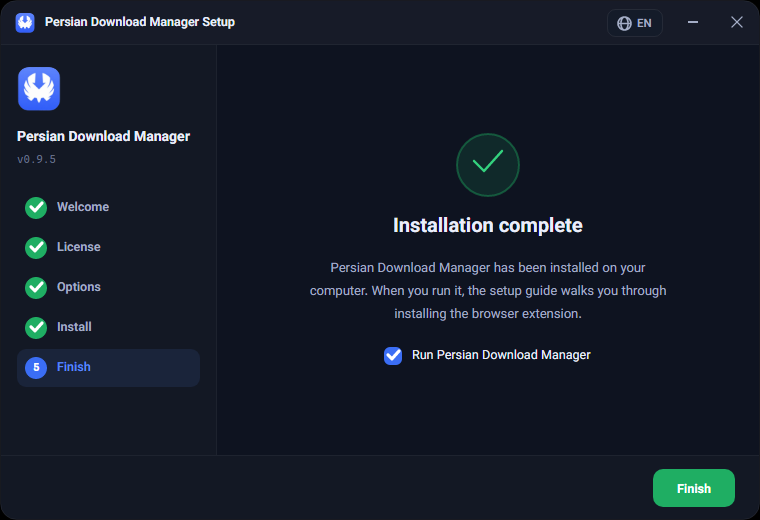
Task: Click the Installation complete heading
Action: click(488, 225)
